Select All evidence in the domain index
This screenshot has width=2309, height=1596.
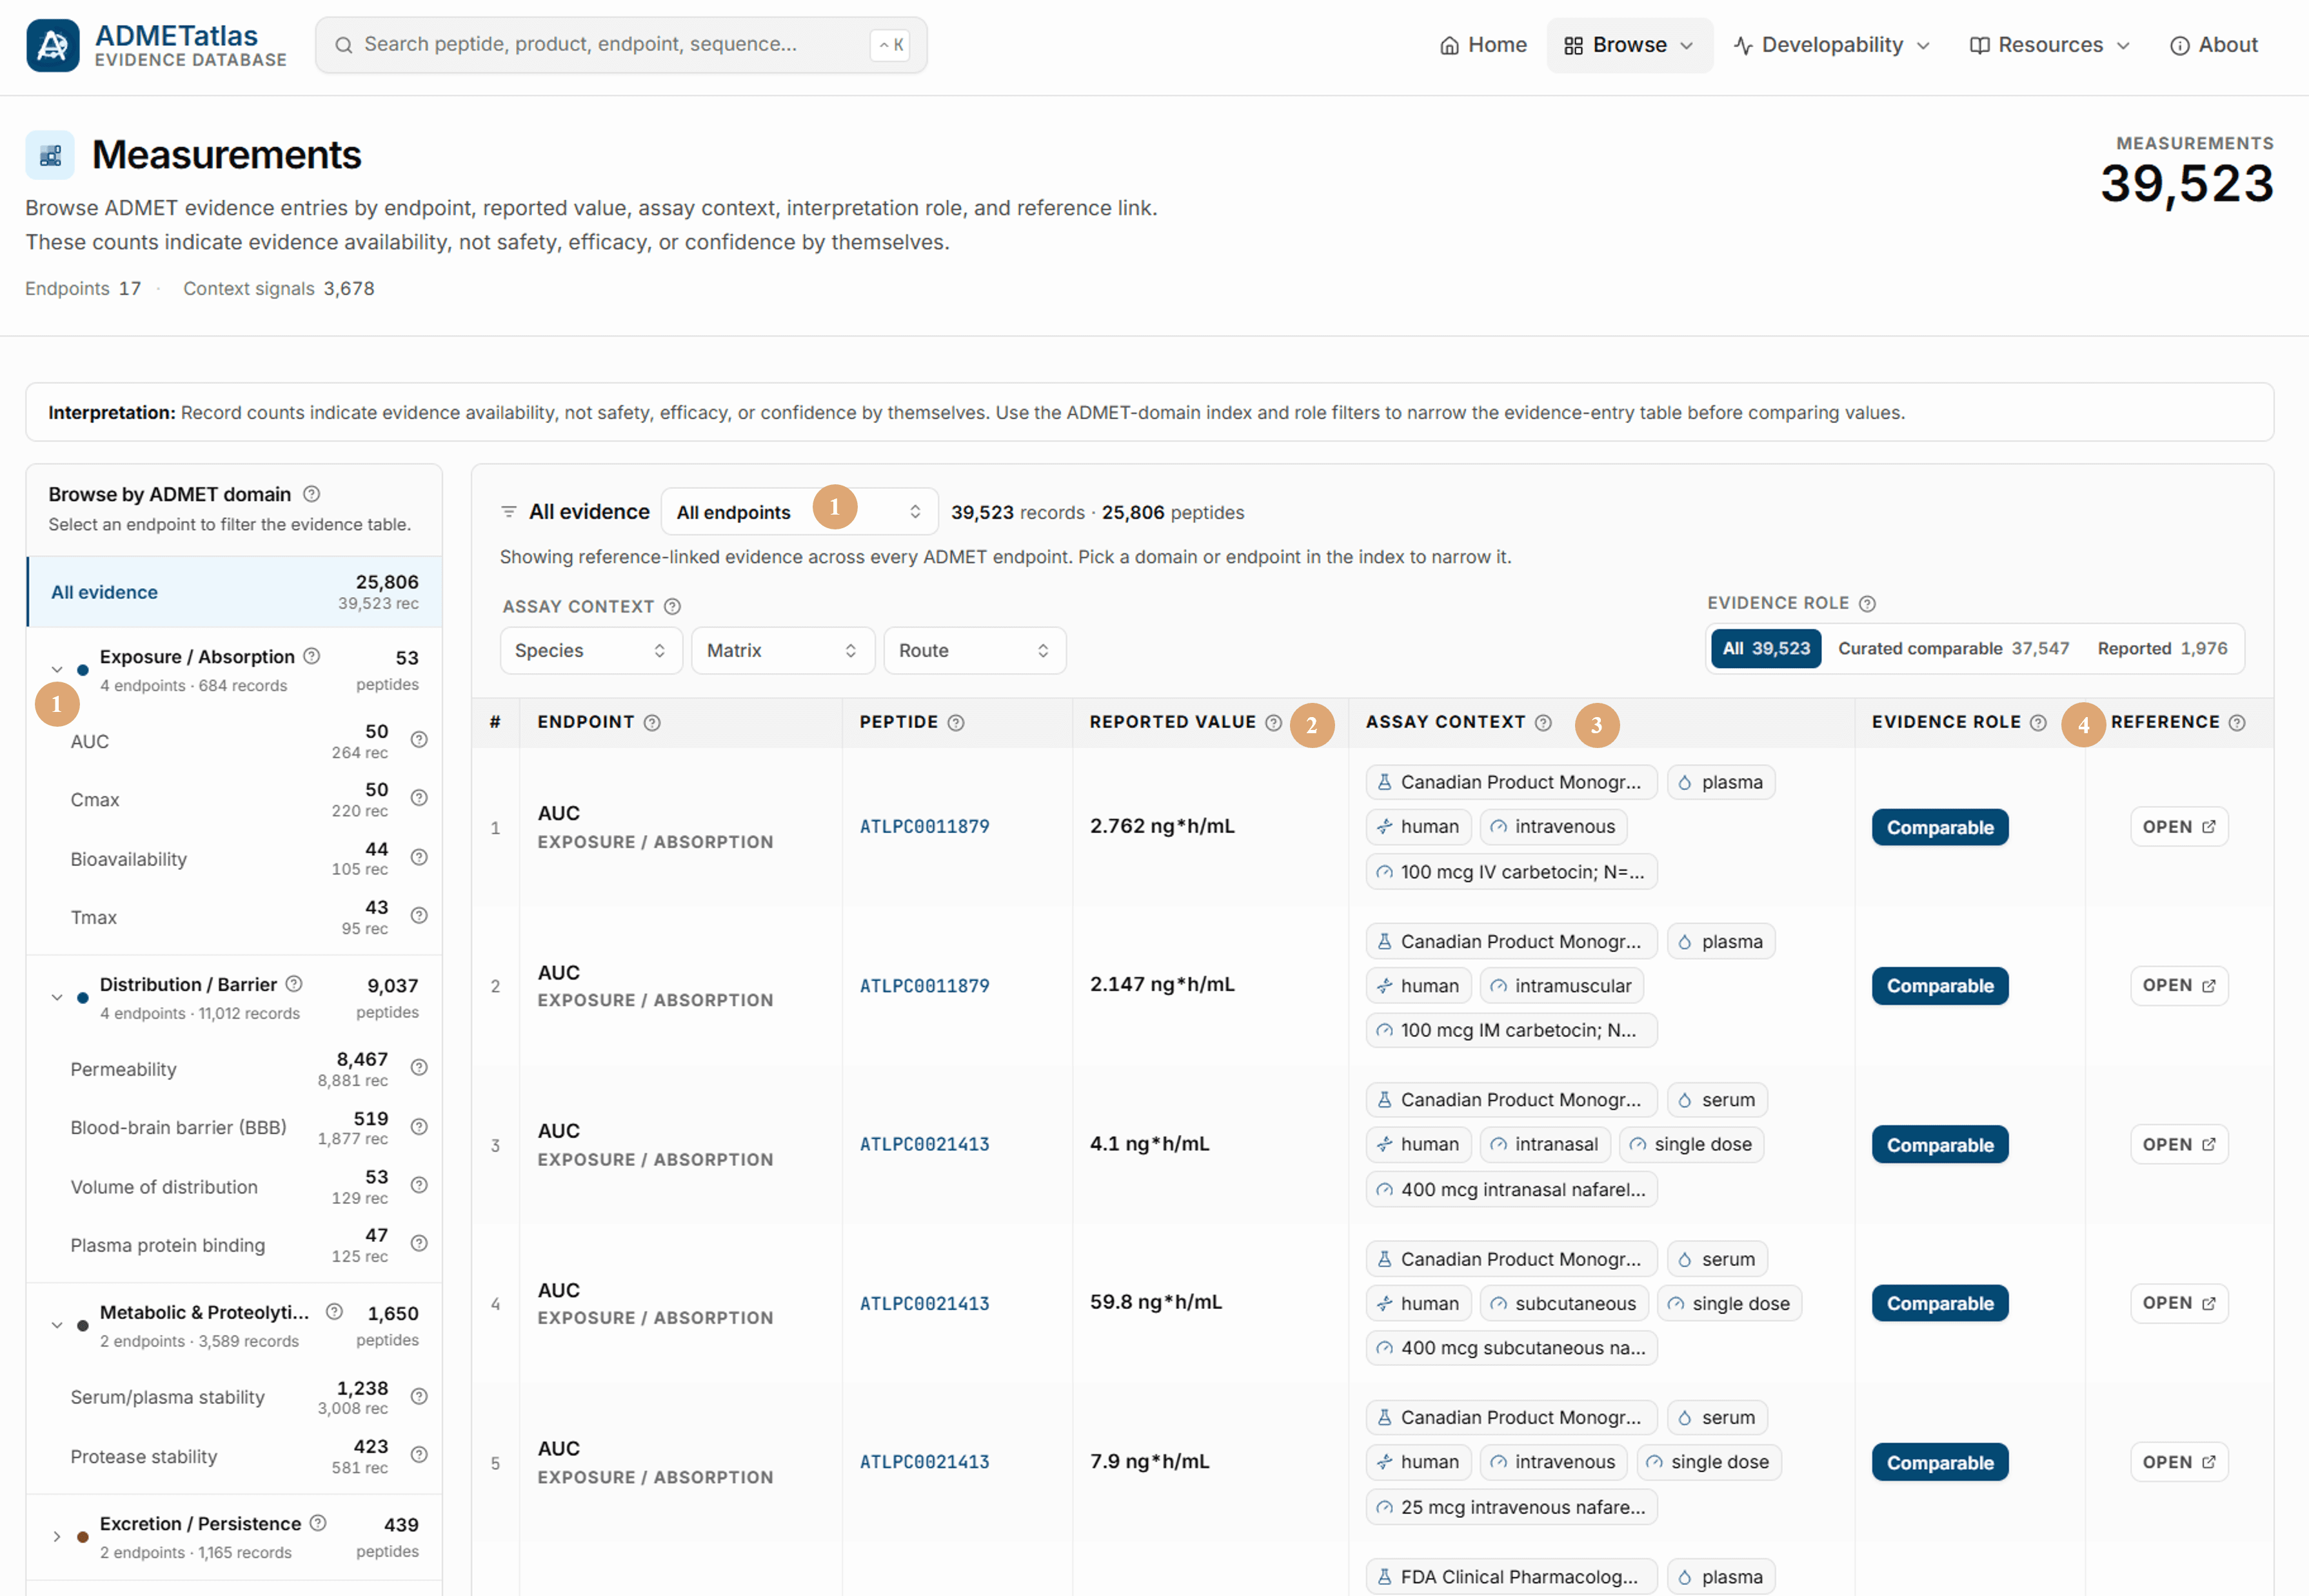pos(234,592)
